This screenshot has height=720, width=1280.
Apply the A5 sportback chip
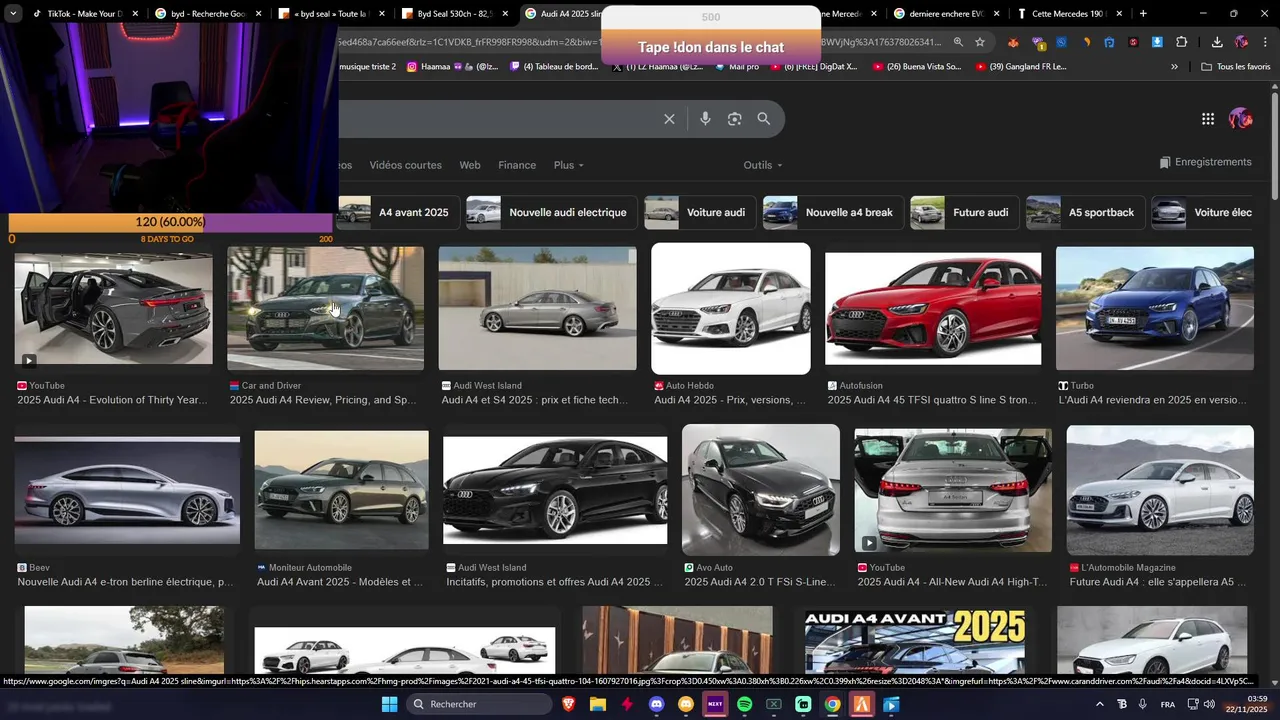coord(1085,212)
